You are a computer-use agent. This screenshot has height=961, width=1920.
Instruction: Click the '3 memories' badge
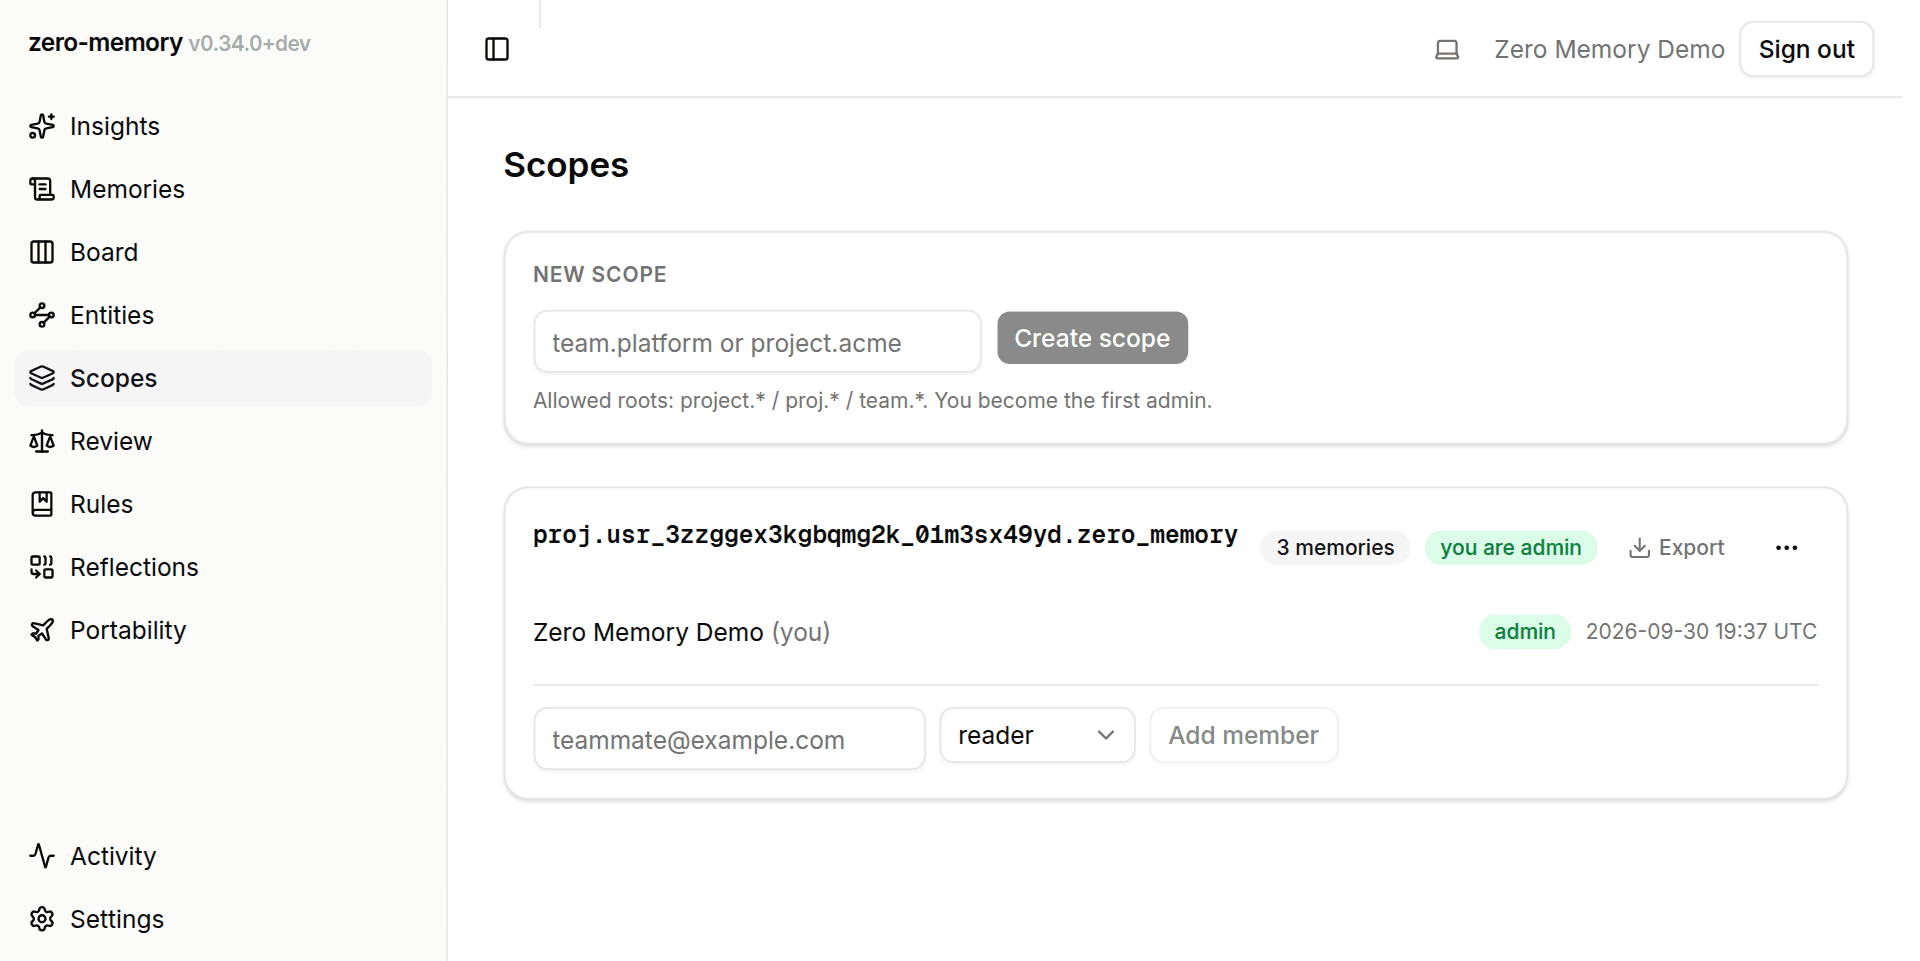pyautogui.click(x=1335, y=548)
